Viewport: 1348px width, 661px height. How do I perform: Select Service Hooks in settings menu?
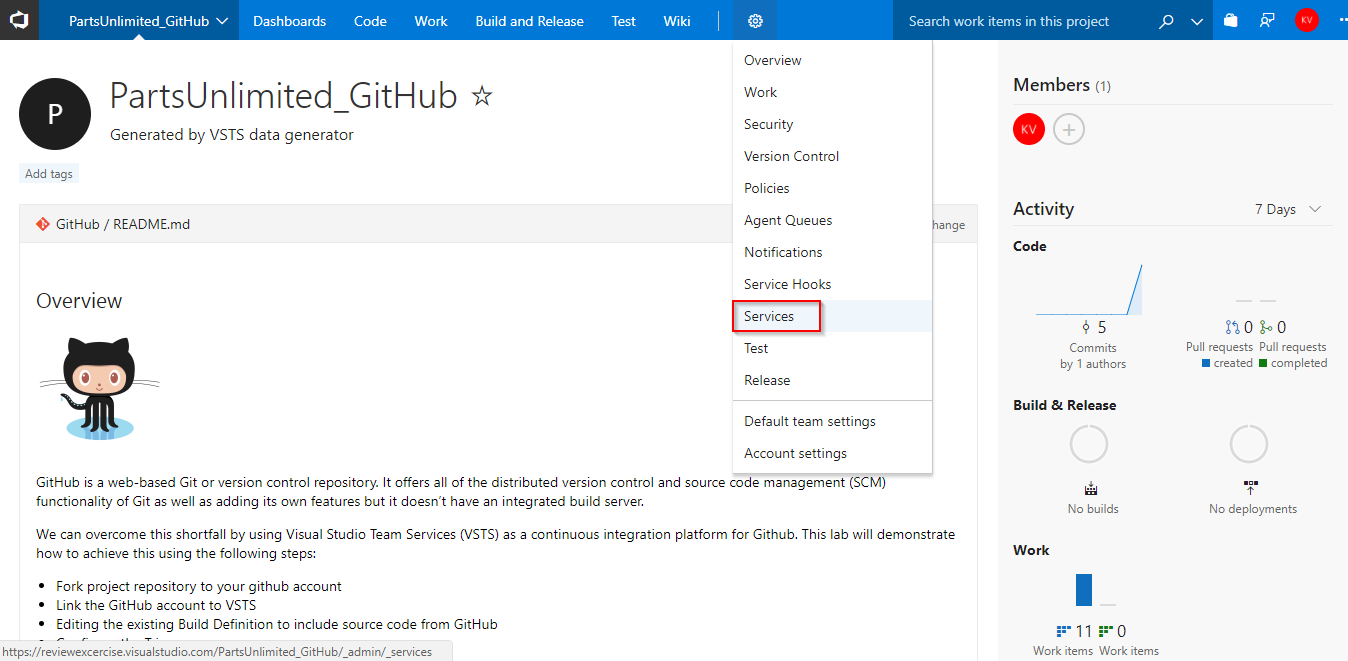tap(832, 284)
